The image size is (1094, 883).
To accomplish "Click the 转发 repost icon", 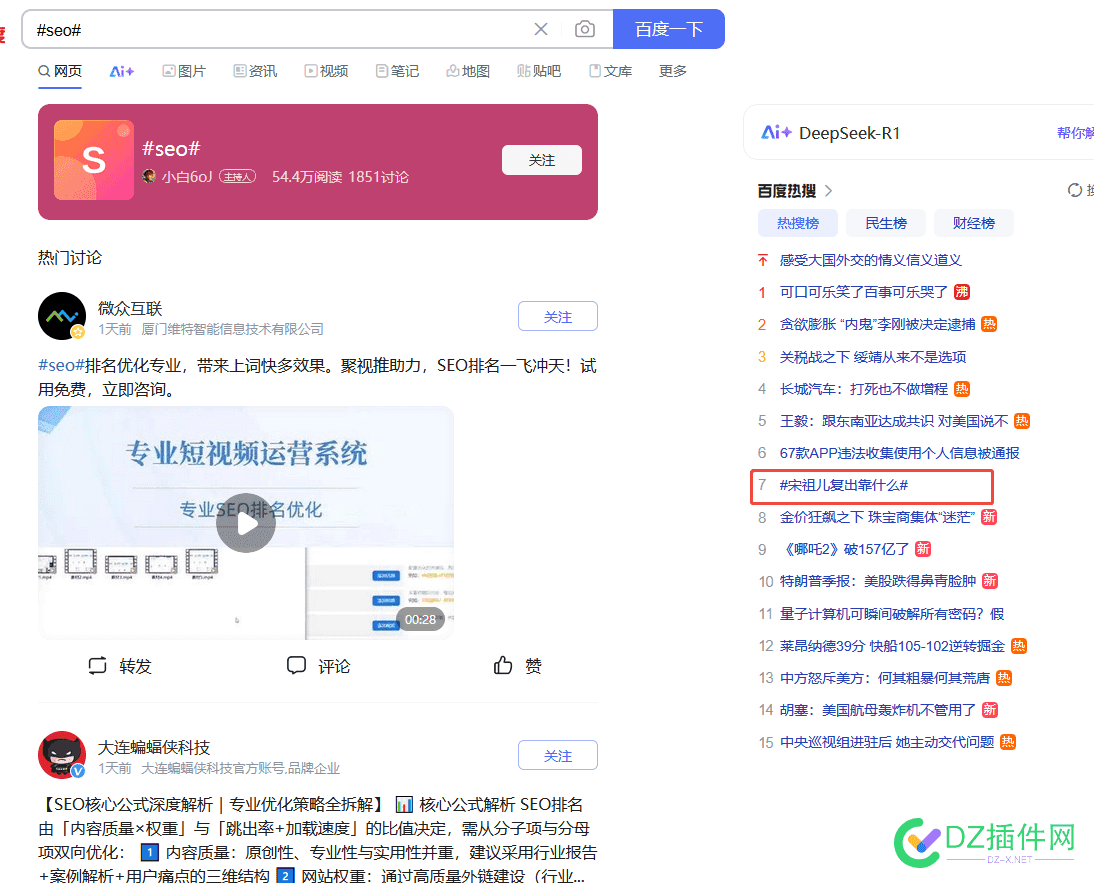I will 98,665.
